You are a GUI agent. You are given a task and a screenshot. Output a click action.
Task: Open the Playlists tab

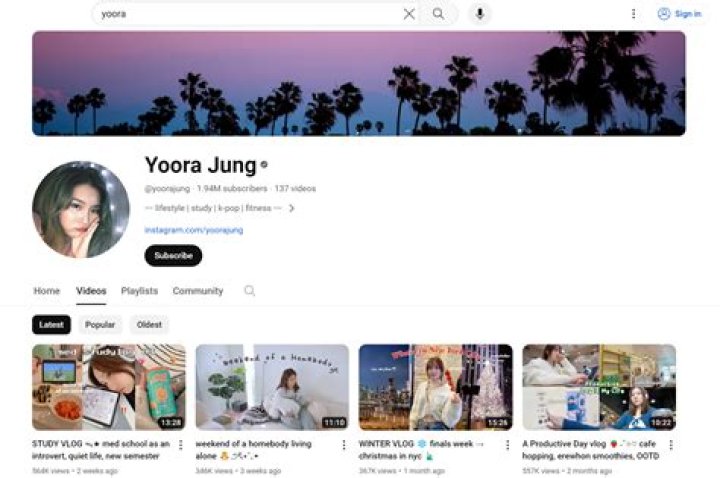point(139,291)
